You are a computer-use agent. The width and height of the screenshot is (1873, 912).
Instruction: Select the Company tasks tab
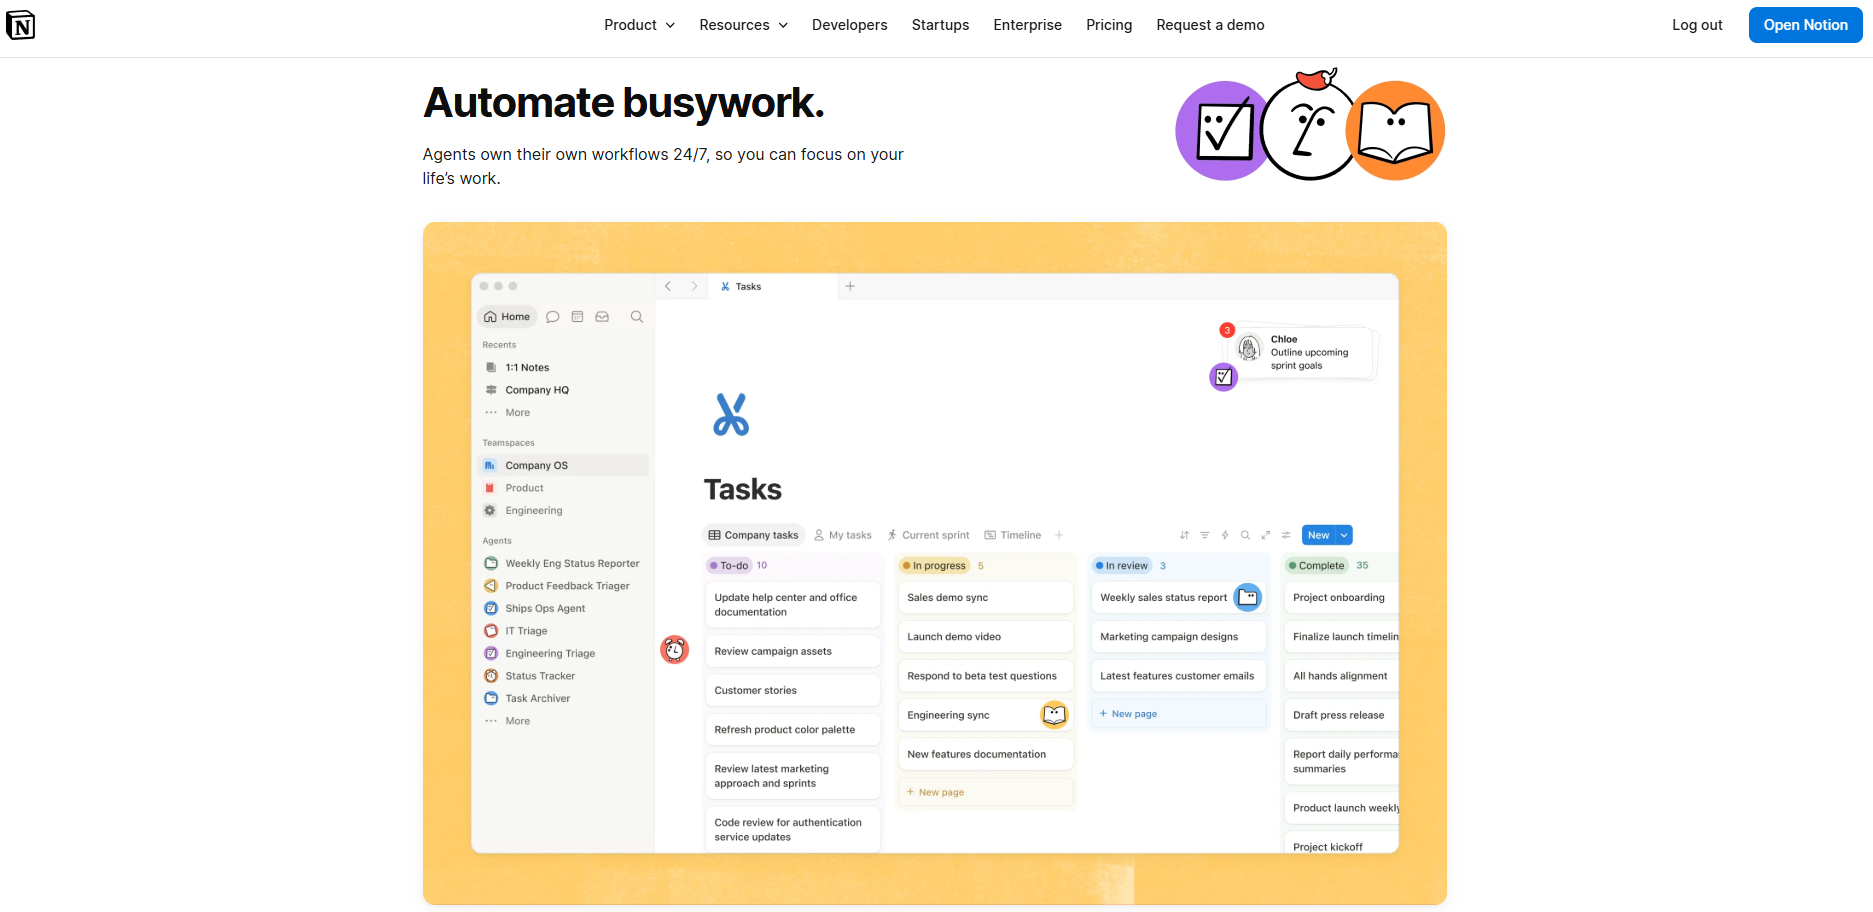pyautogui.click(x=754, y=536)
